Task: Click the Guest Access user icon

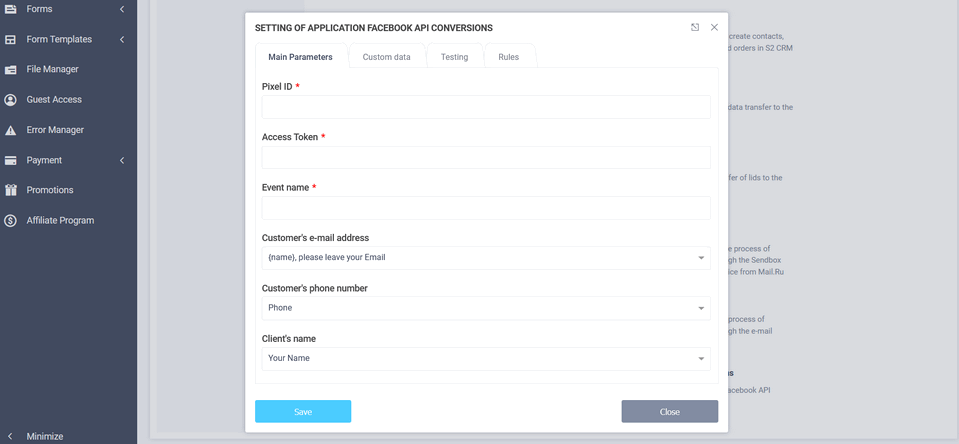Action: pos(10,100)
